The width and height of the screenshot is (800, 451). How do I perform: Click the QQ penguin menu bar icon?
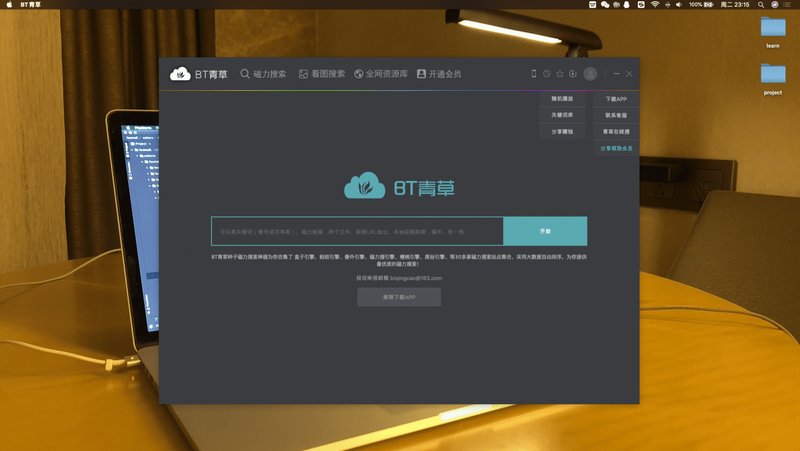coord(627,5)
